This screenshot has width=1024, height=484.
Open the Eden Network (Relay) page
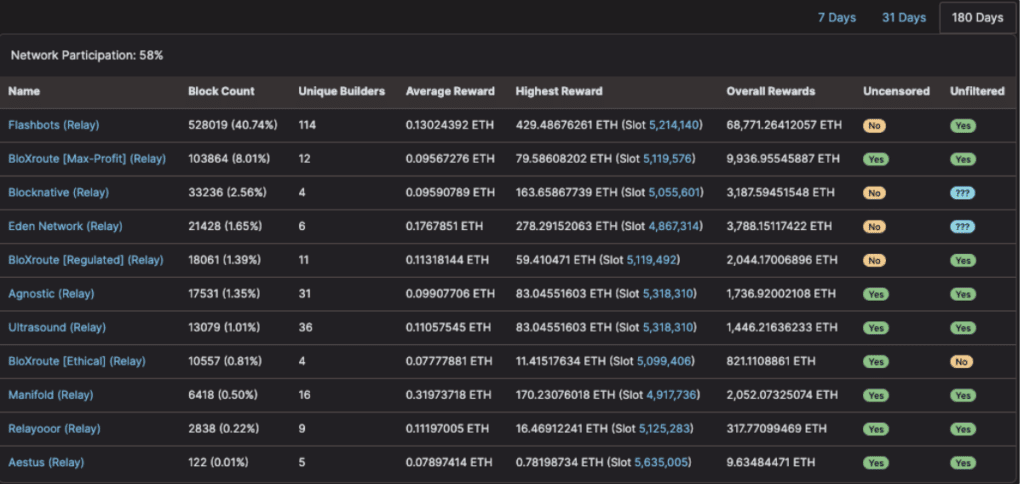66,227
